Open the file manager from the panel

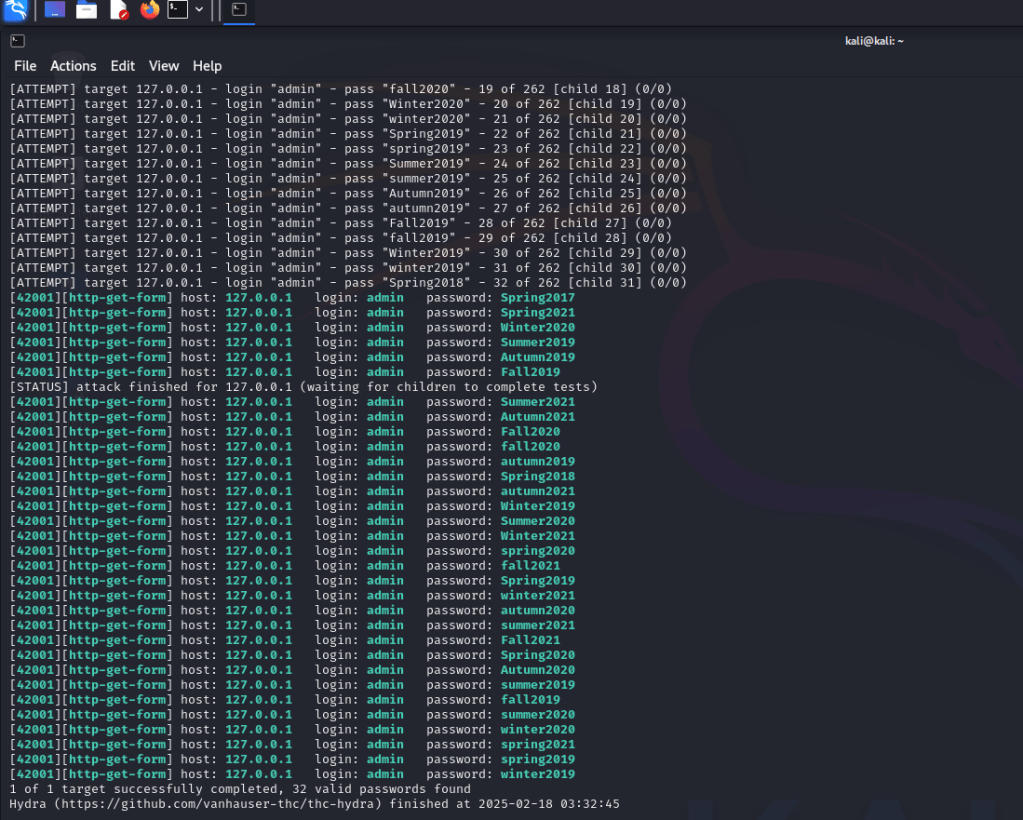[x=87, y=11]
